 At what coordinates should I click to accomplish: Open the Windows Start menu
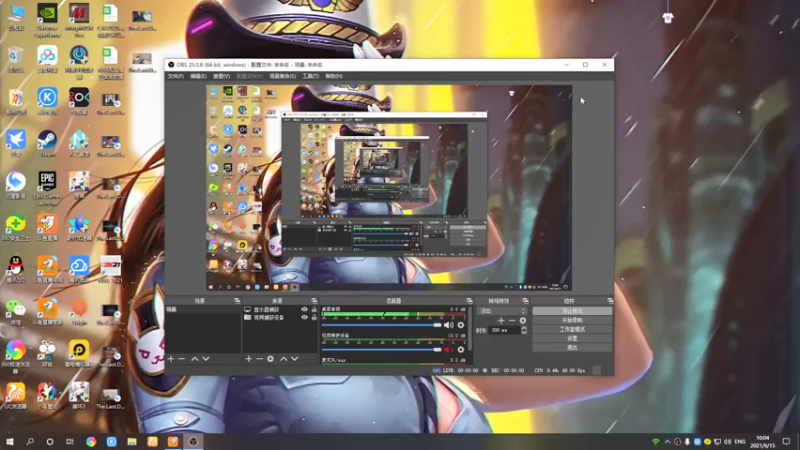[10, 441]
